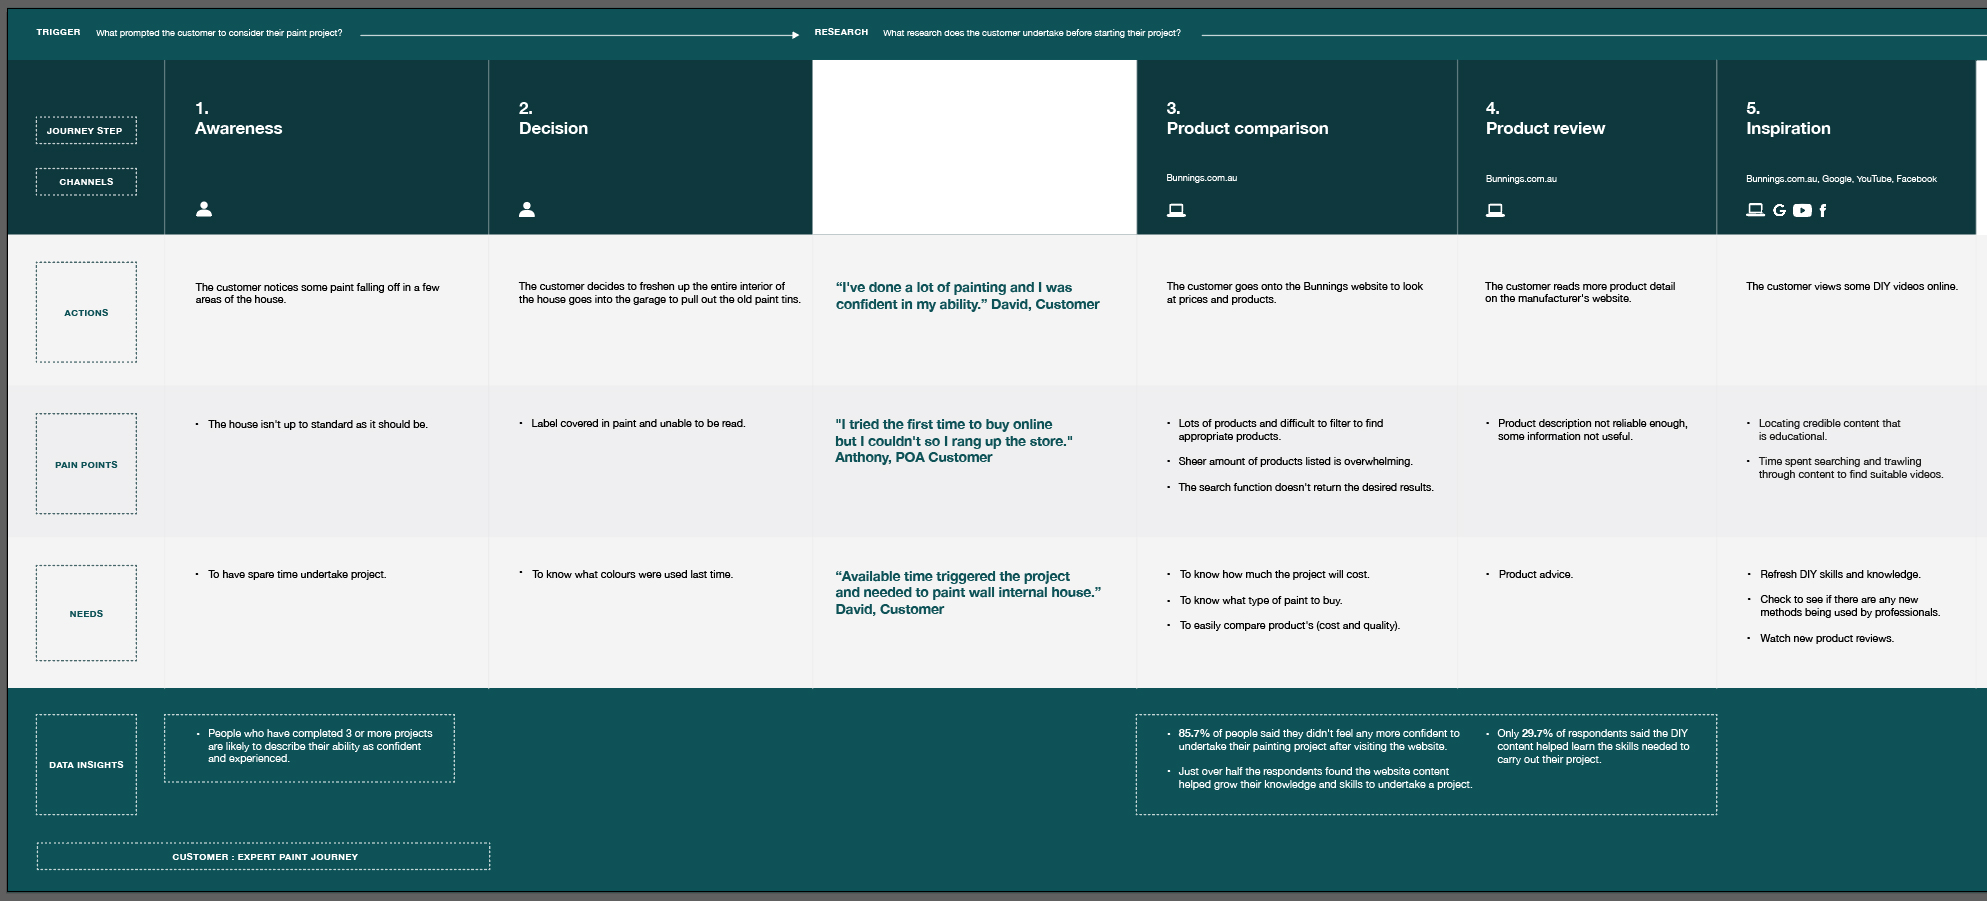Click the laptop icon under Inspiration
1987x901 pixels.
(1755, 210)
